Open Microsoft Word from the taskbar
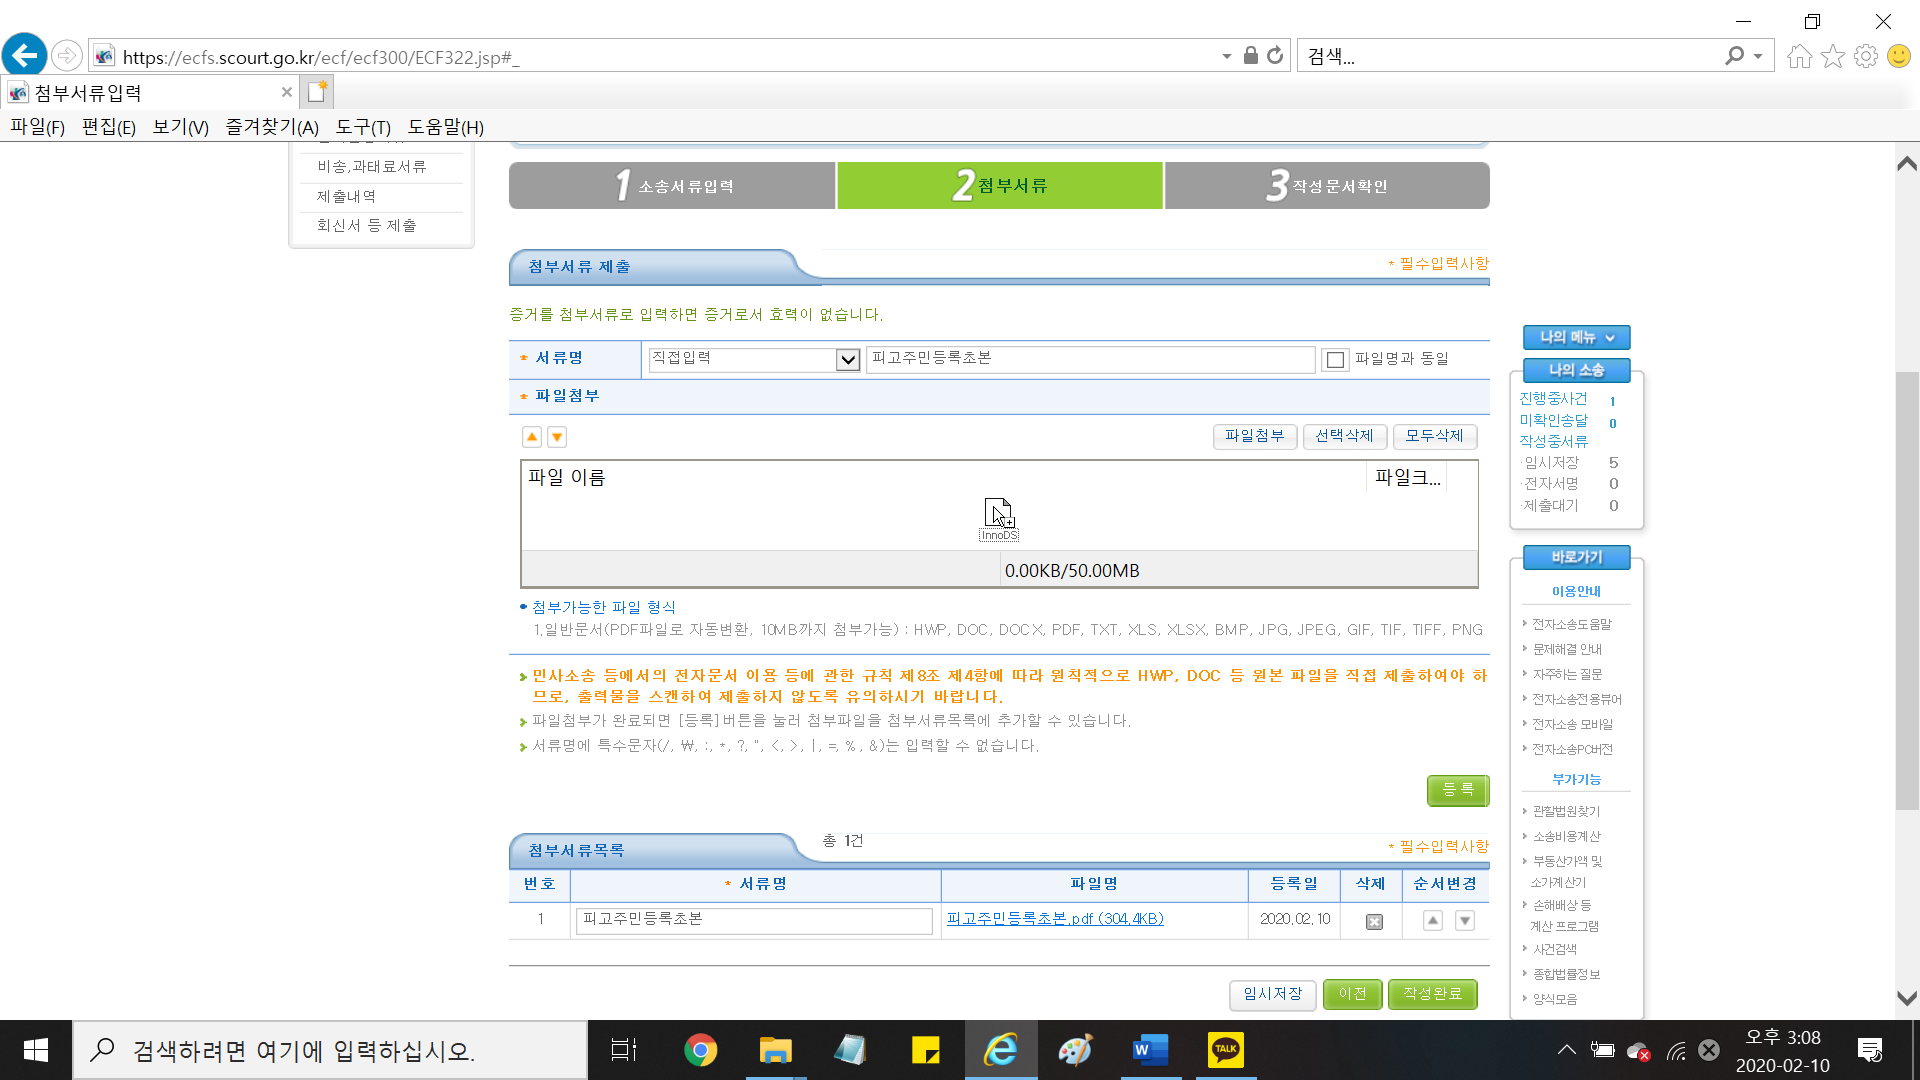Screen dimensions: 1920x1080 tap(1150, 1050)
